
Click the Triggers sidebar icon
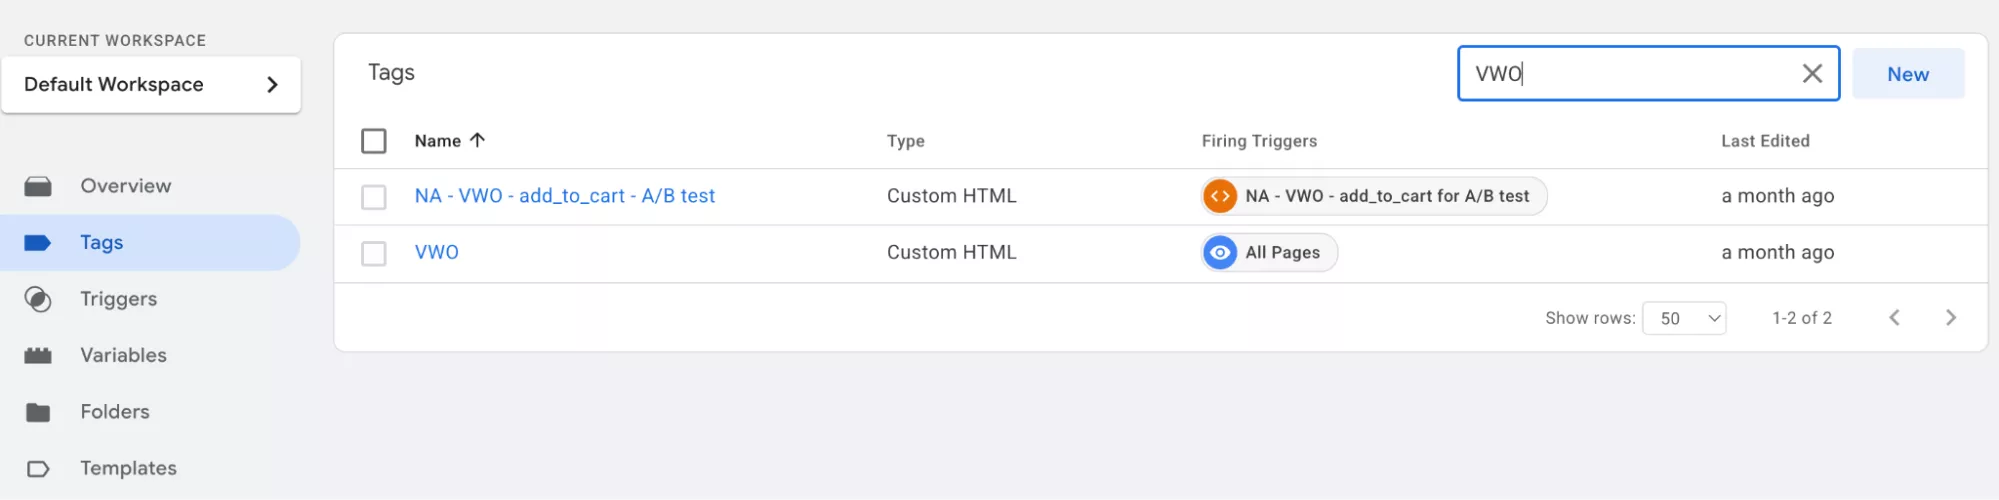pos(38,300)
